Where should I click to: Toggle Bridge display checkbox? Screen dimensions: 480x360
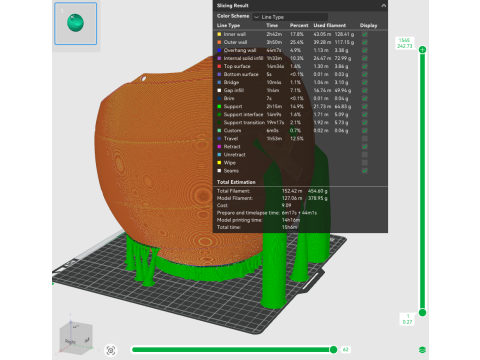click(365, 82)
